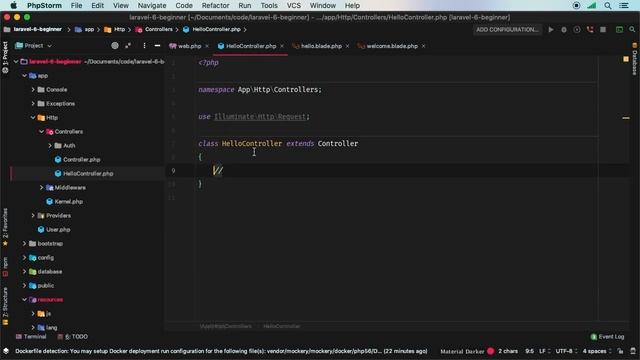Expand the lang folder
This screenshot has width=640, height=360.
(x=33, y=327)
